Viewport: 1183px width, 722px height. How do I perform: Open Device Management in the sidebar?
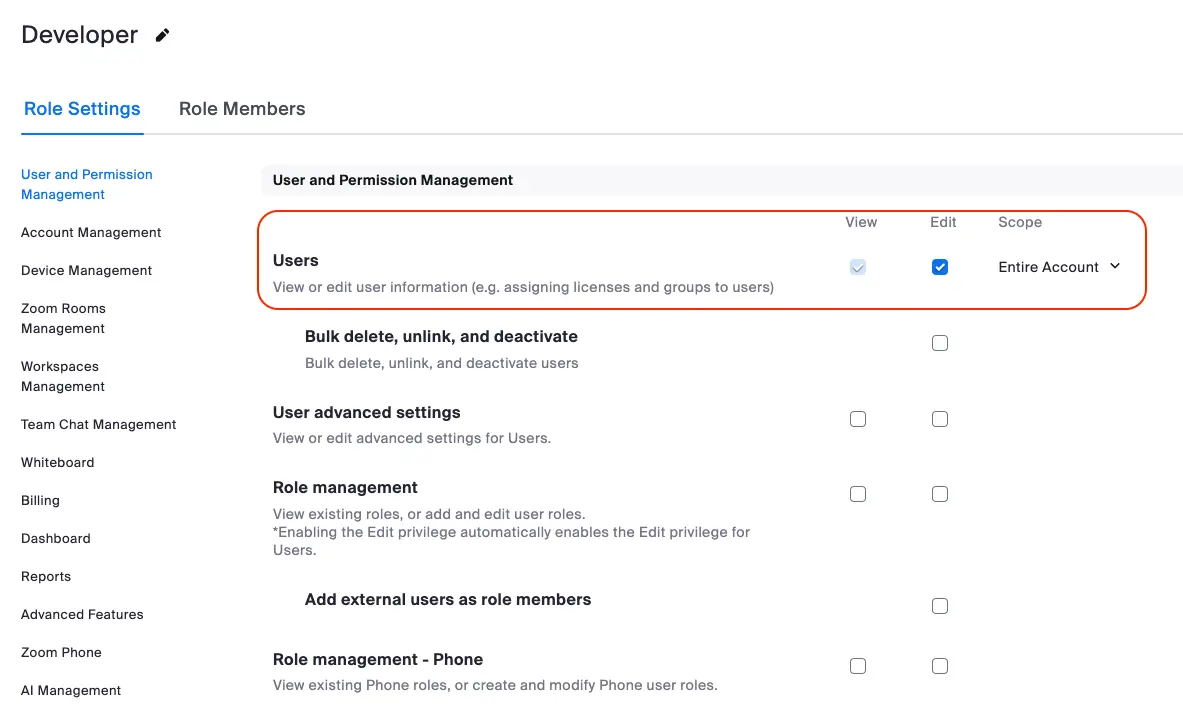pos(87,270)
